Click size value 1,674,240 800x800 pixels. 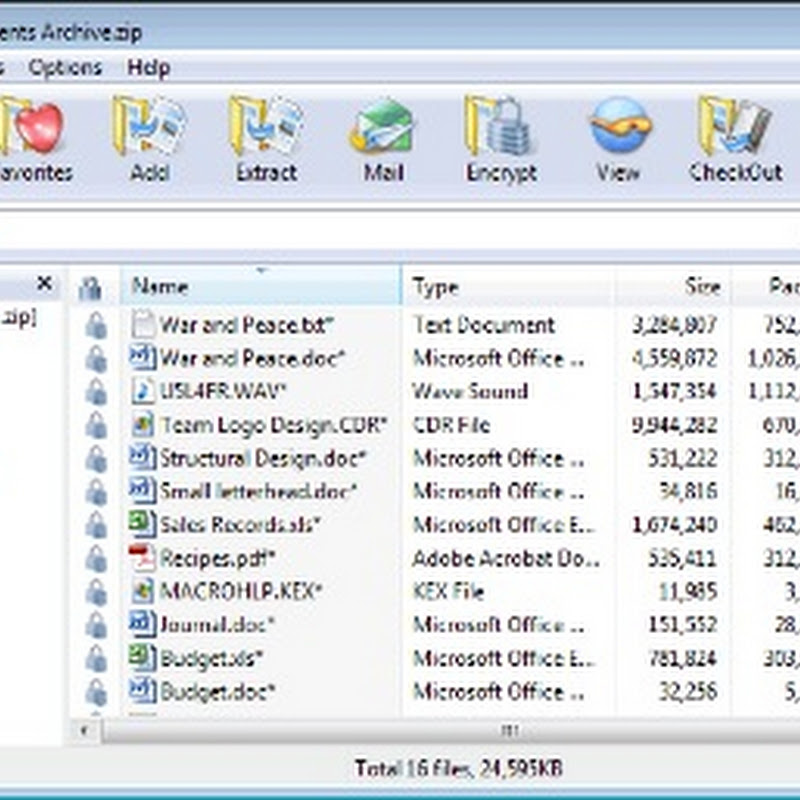pyautogui.click(x=674, y=525)
